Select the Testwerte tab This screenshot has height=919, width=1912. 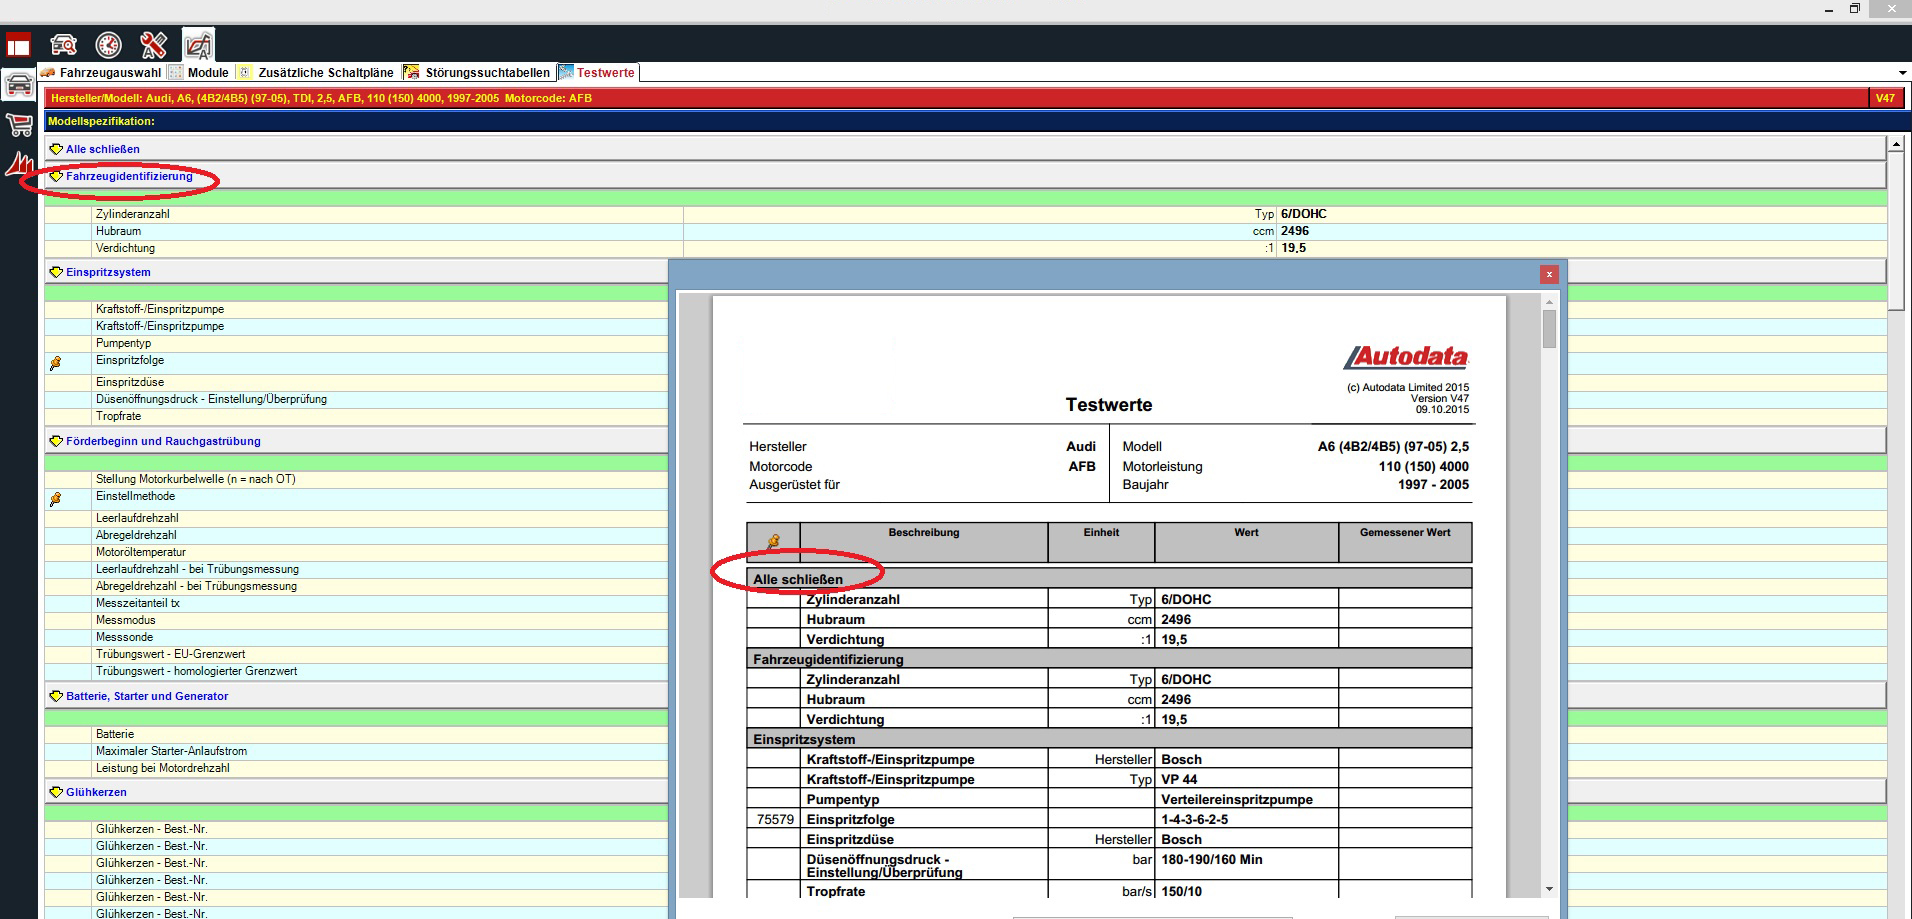tap(597, 73)
